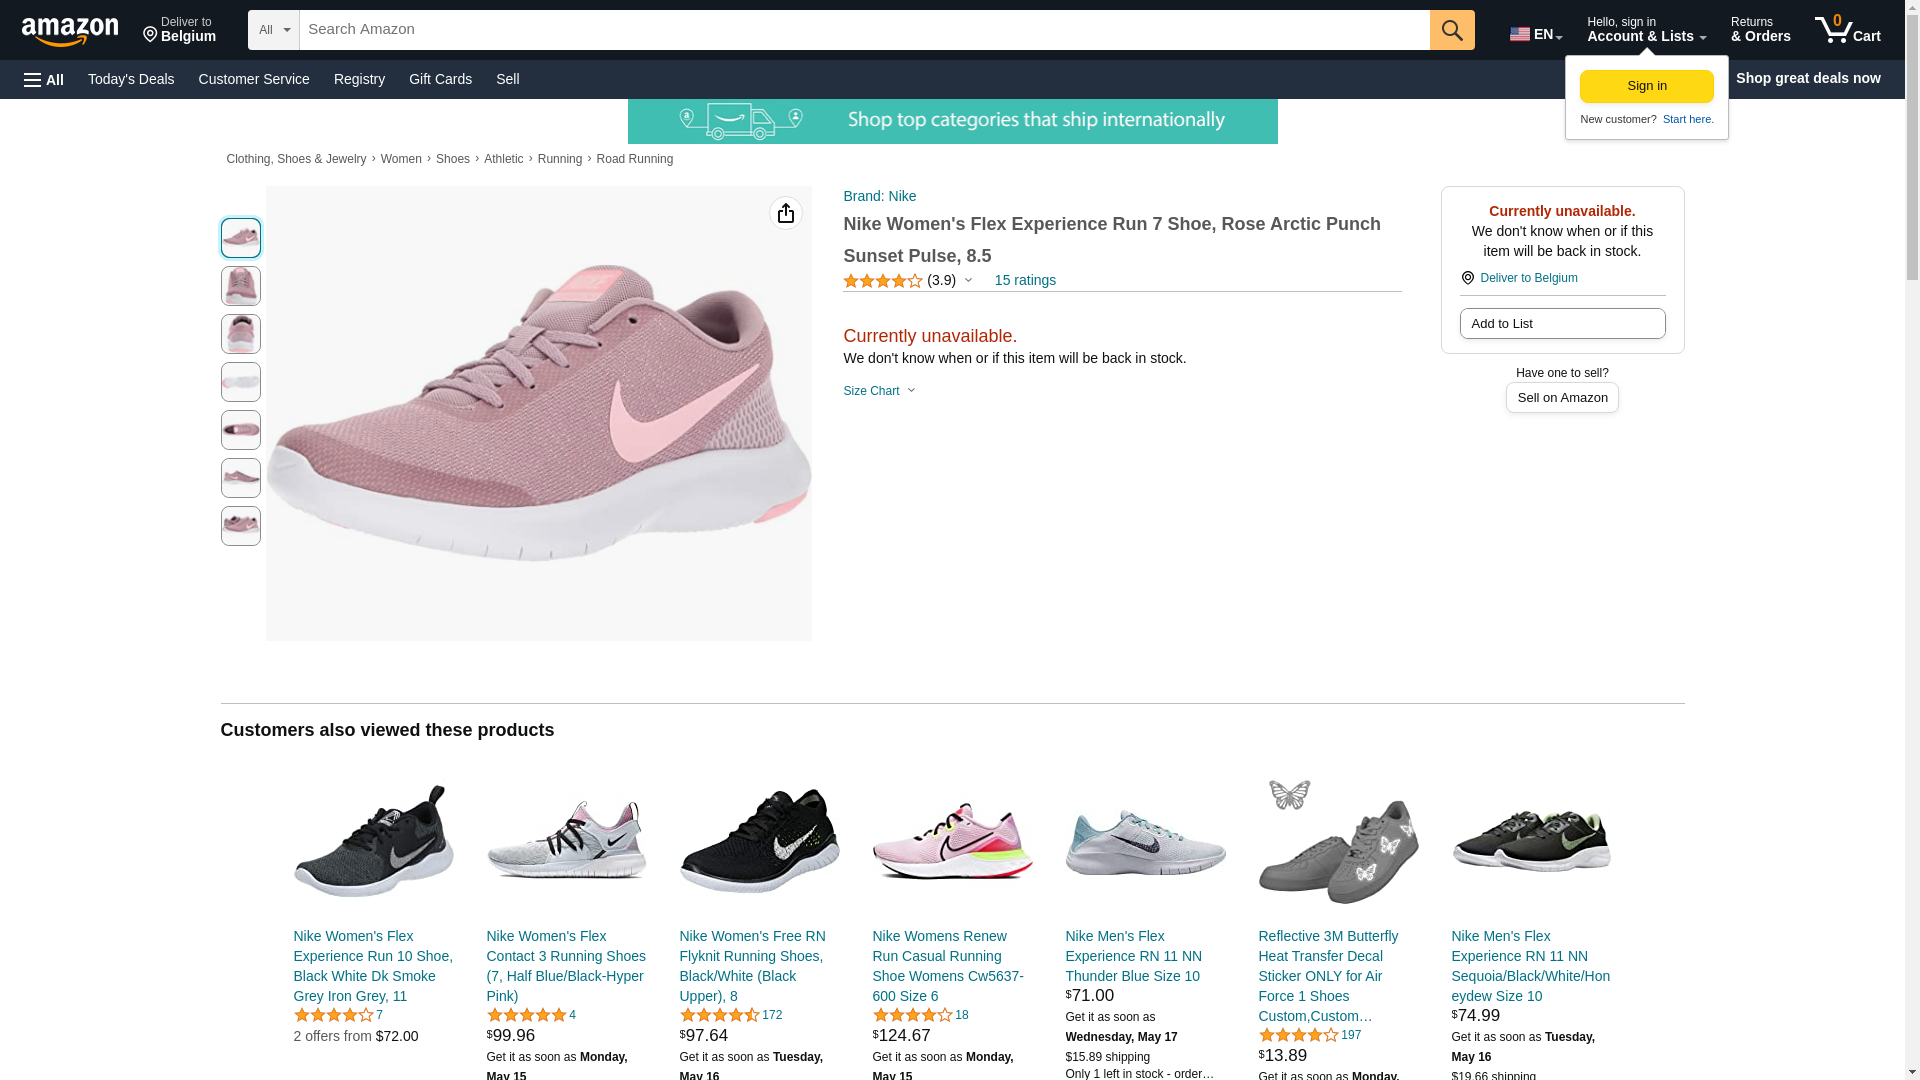Go to Customer Service

coord(254,79)
